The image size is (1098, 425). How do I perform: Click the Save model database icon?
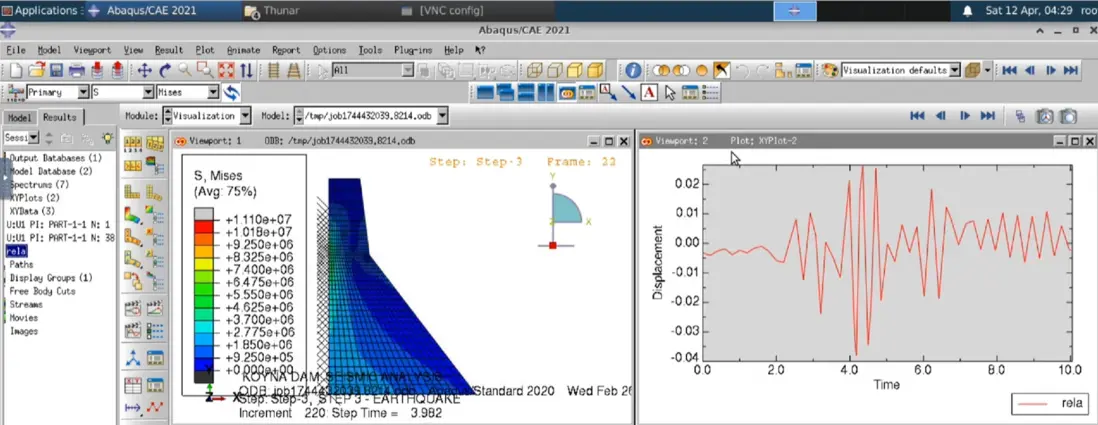(x=55, y=71)
